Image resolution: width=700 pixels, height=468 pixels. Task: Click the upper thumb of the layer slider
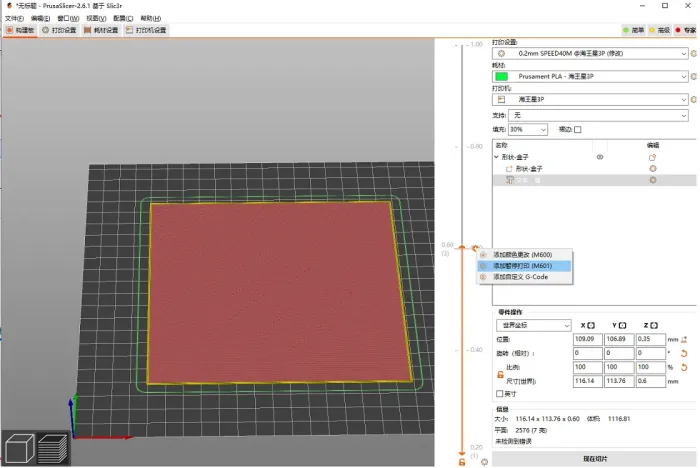coord(462,247)
